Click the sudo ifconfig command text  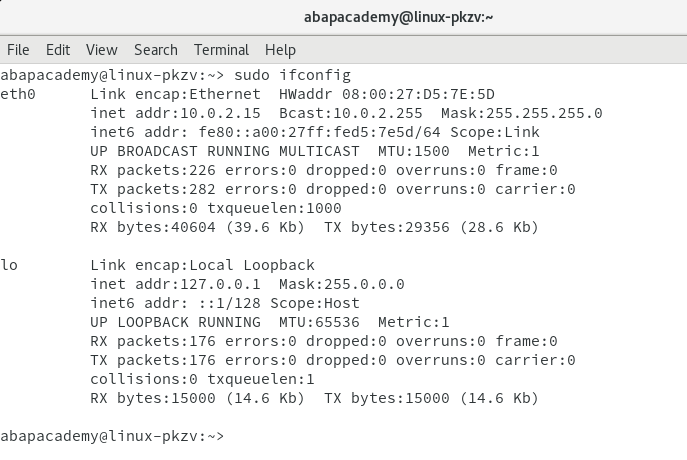click(292, 75)
